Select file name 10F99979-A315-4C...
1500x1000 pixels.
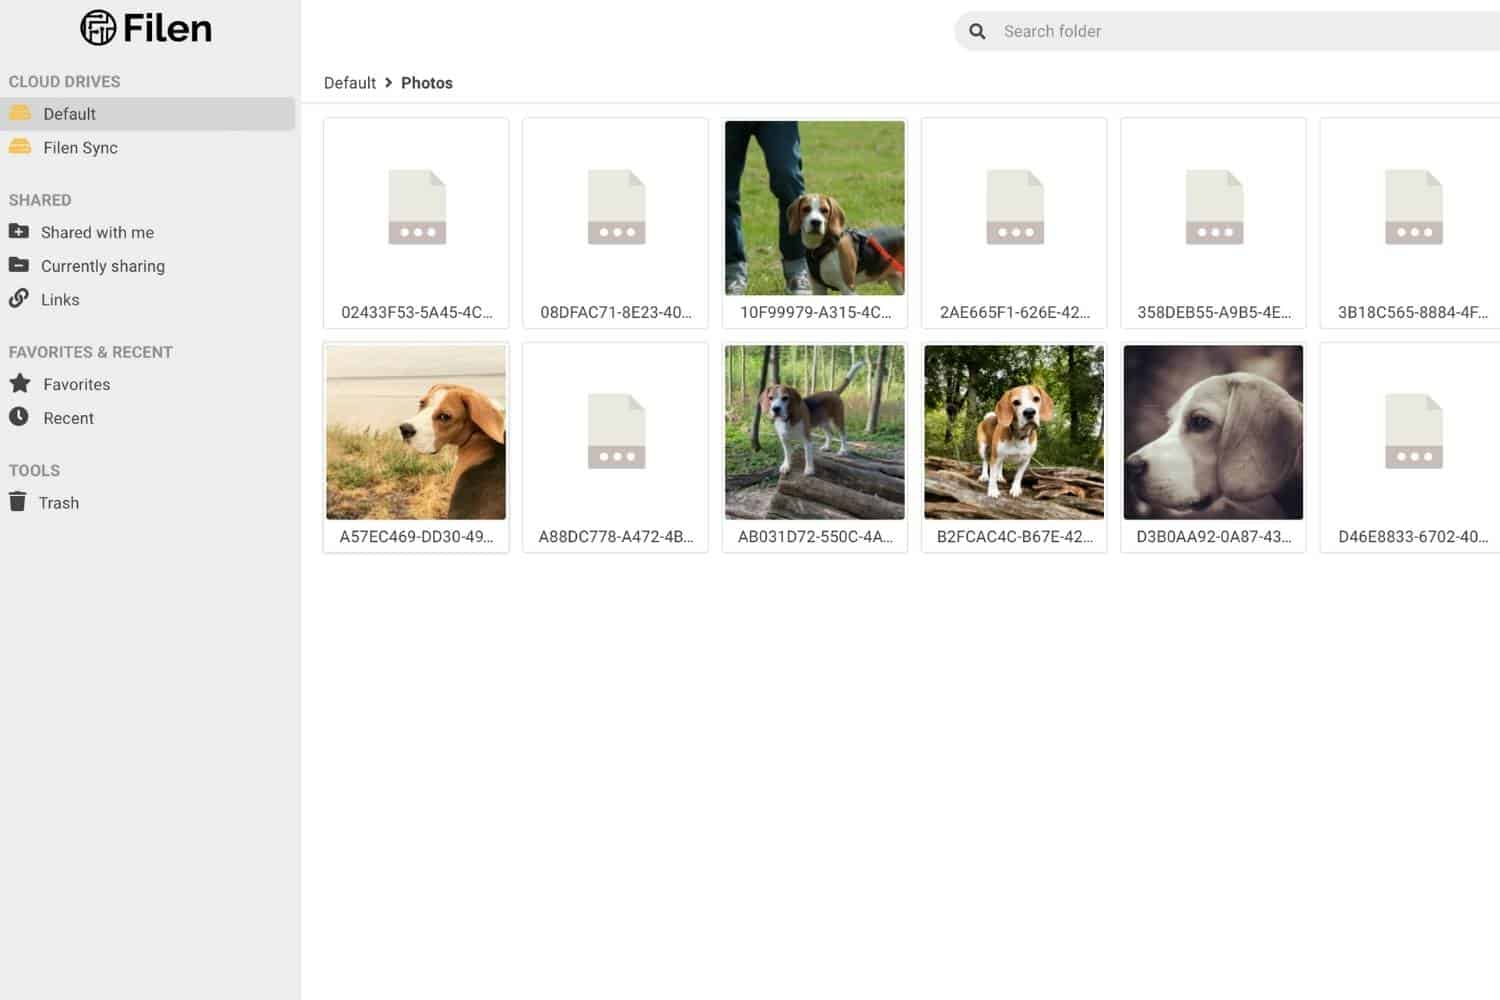tap(815, 312)
